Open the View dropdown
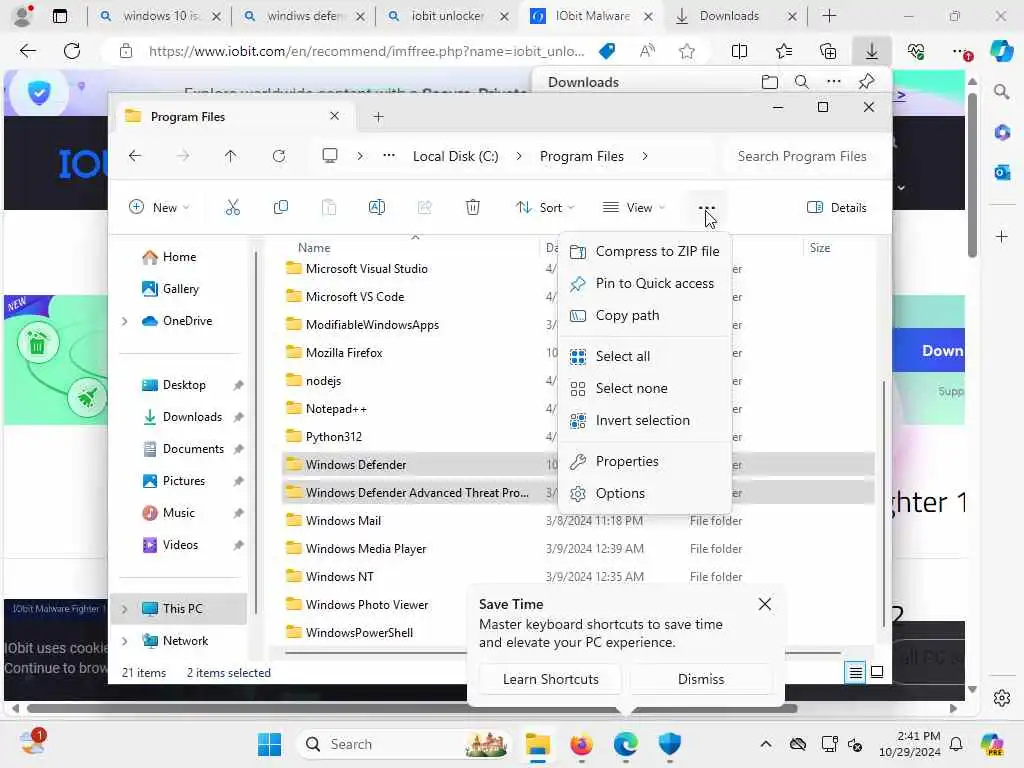The image size is (1024, 768). click(x=633, y=208)
